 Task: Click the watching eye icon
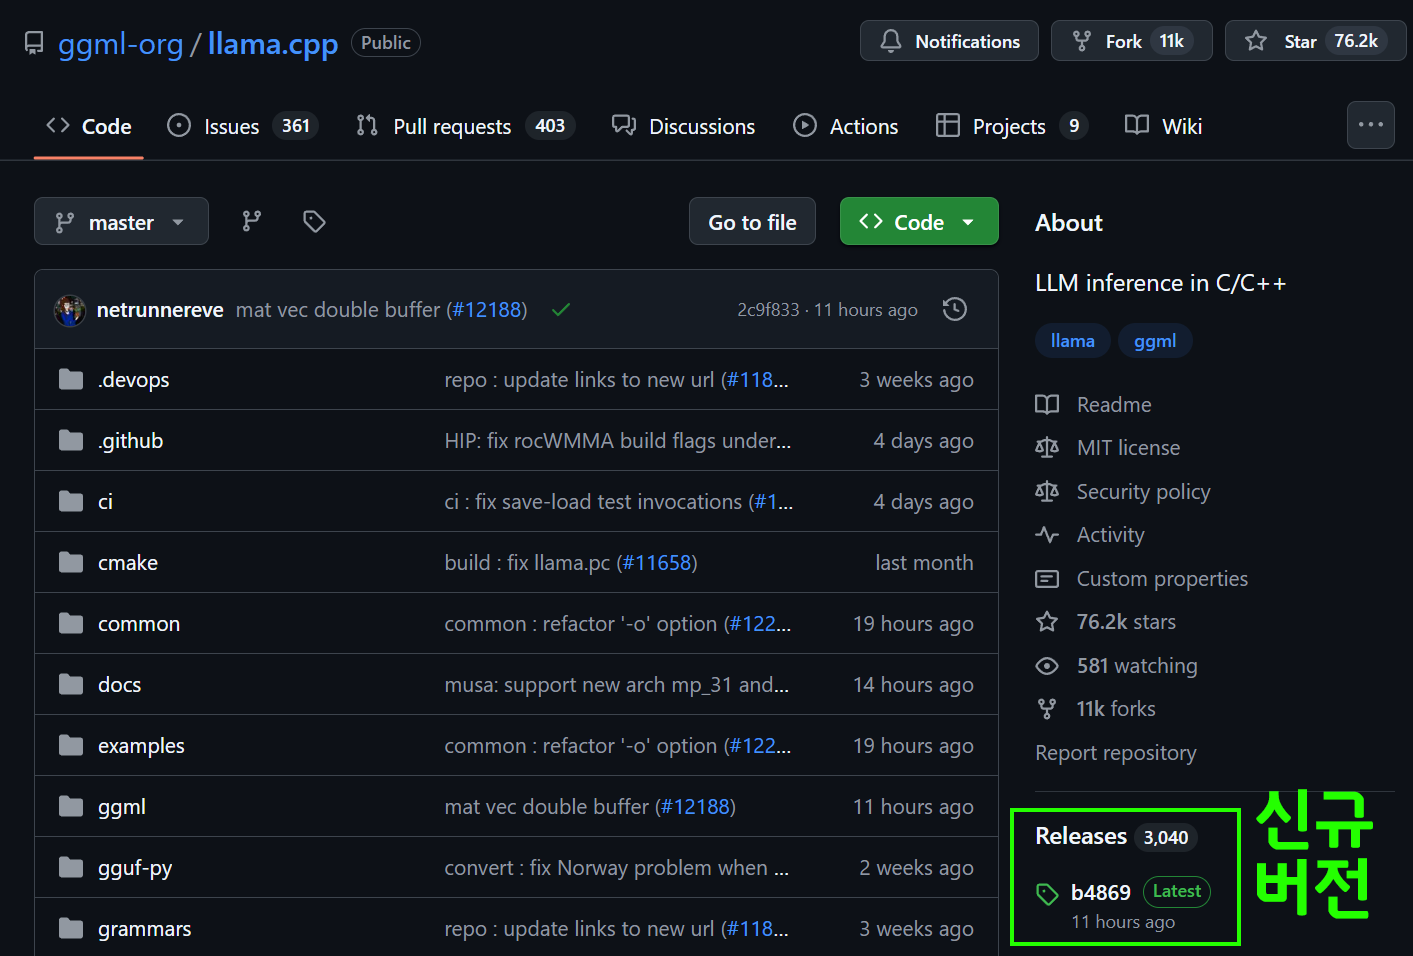coord(1047,666)
